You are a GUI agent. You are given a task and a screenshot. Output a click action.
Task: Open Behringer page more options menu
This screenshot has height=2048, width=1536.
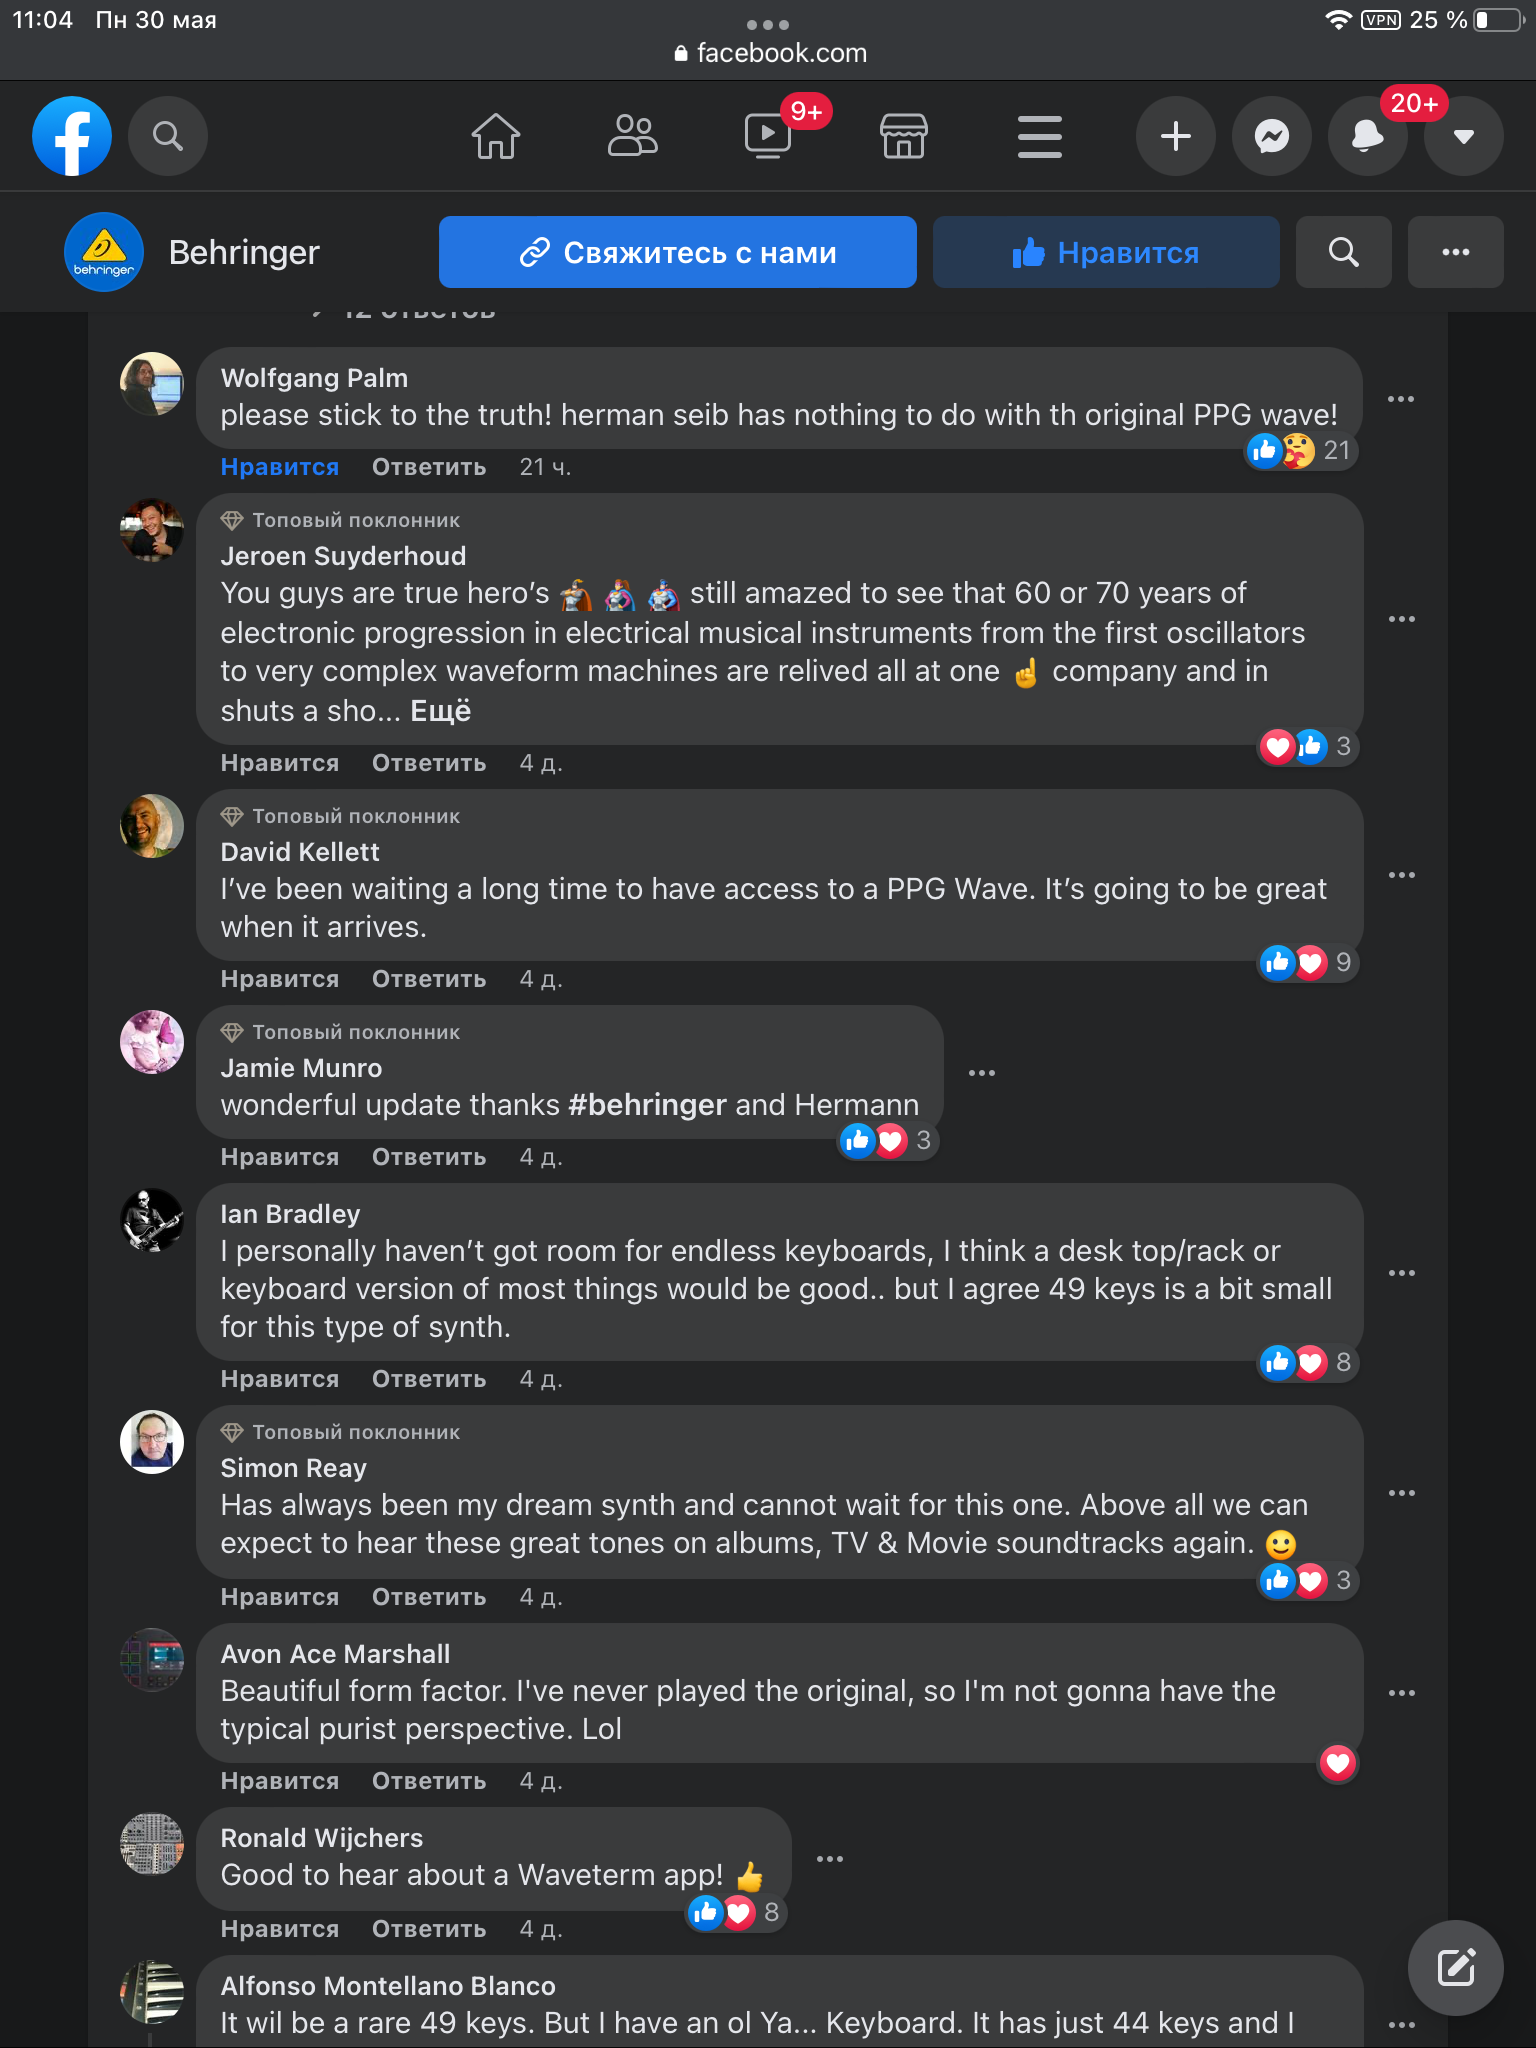point(1456,253)
